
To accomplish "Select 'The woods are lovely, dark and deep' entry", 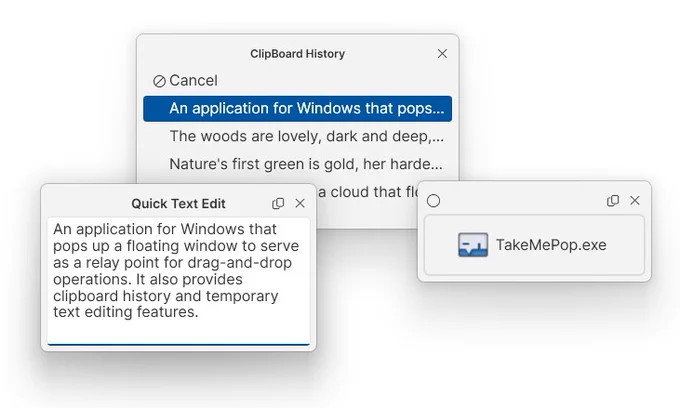I will [x=298, y=136].
